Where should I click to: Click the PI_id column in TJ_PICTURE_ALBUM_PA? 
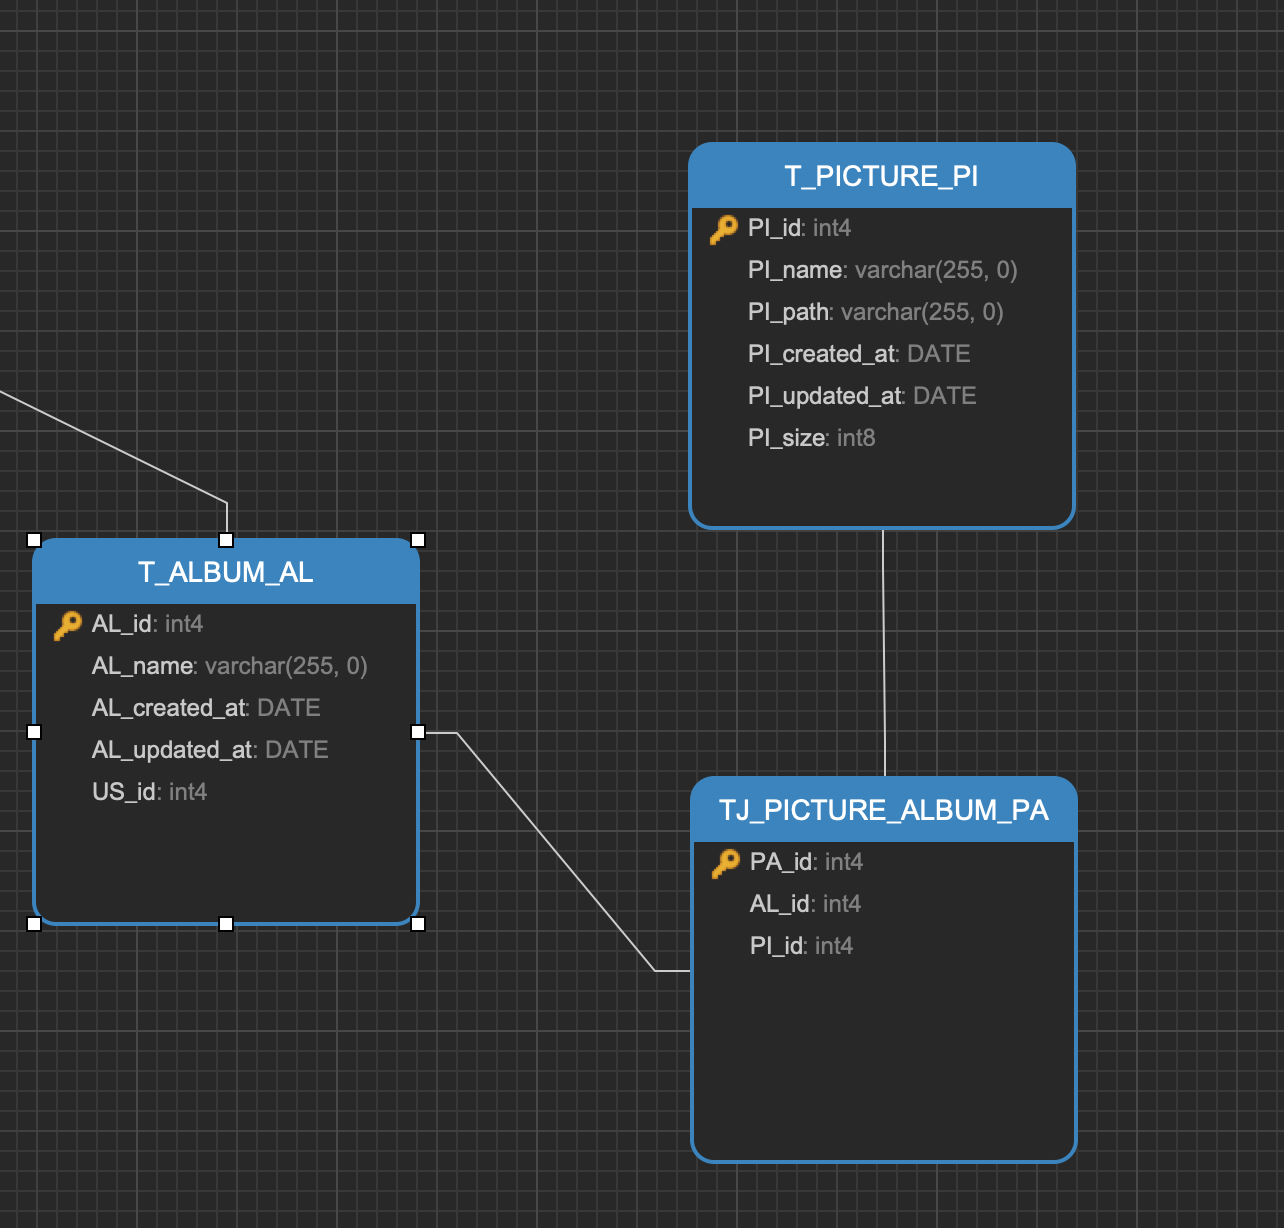pos(801,945)
